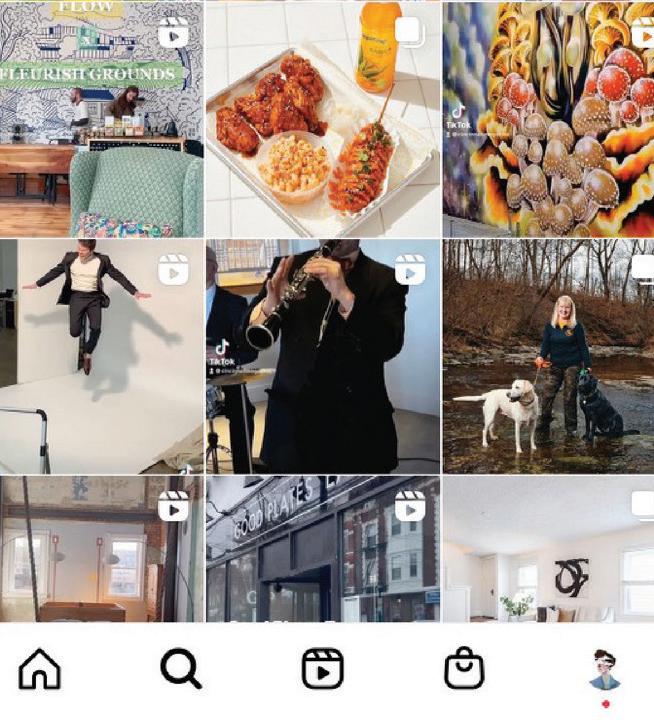The height and width of the screenshot is (724, 654).
Task: Open the Good Plates storefront video
Action: coord(323,549)
